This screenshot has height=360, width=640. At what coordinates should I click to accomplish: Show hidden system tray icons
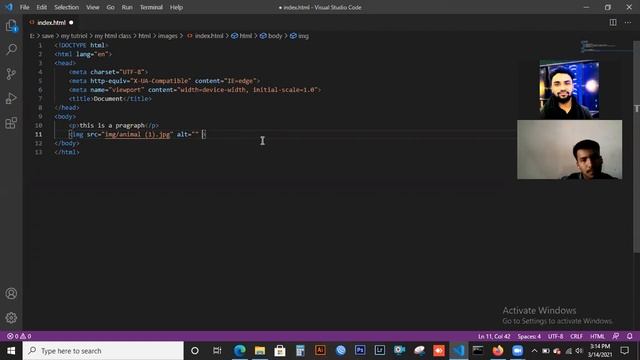point(534,351)
